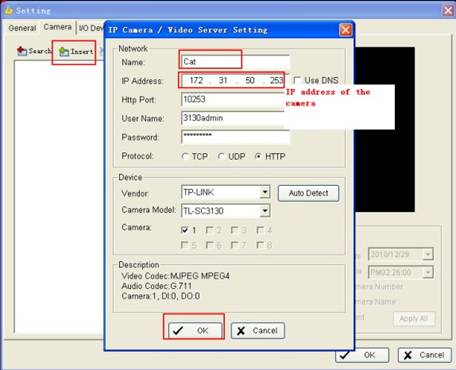The height and width of the screenshot is (370, 456).
Task: Expand the date dropdown showing 2010/12/29
Action: (x=428, y=254)
